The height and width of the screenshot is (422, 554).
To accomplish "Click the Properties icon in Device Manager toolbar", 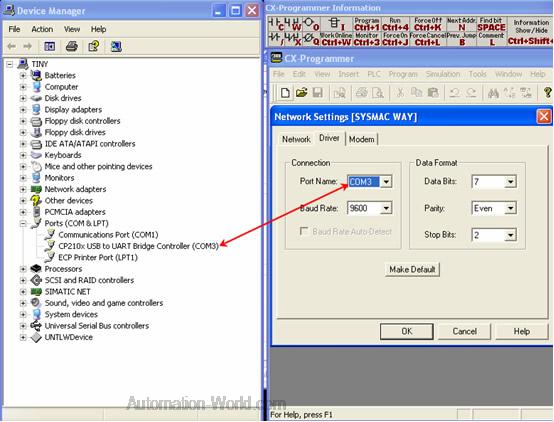I will pos(94,46).
